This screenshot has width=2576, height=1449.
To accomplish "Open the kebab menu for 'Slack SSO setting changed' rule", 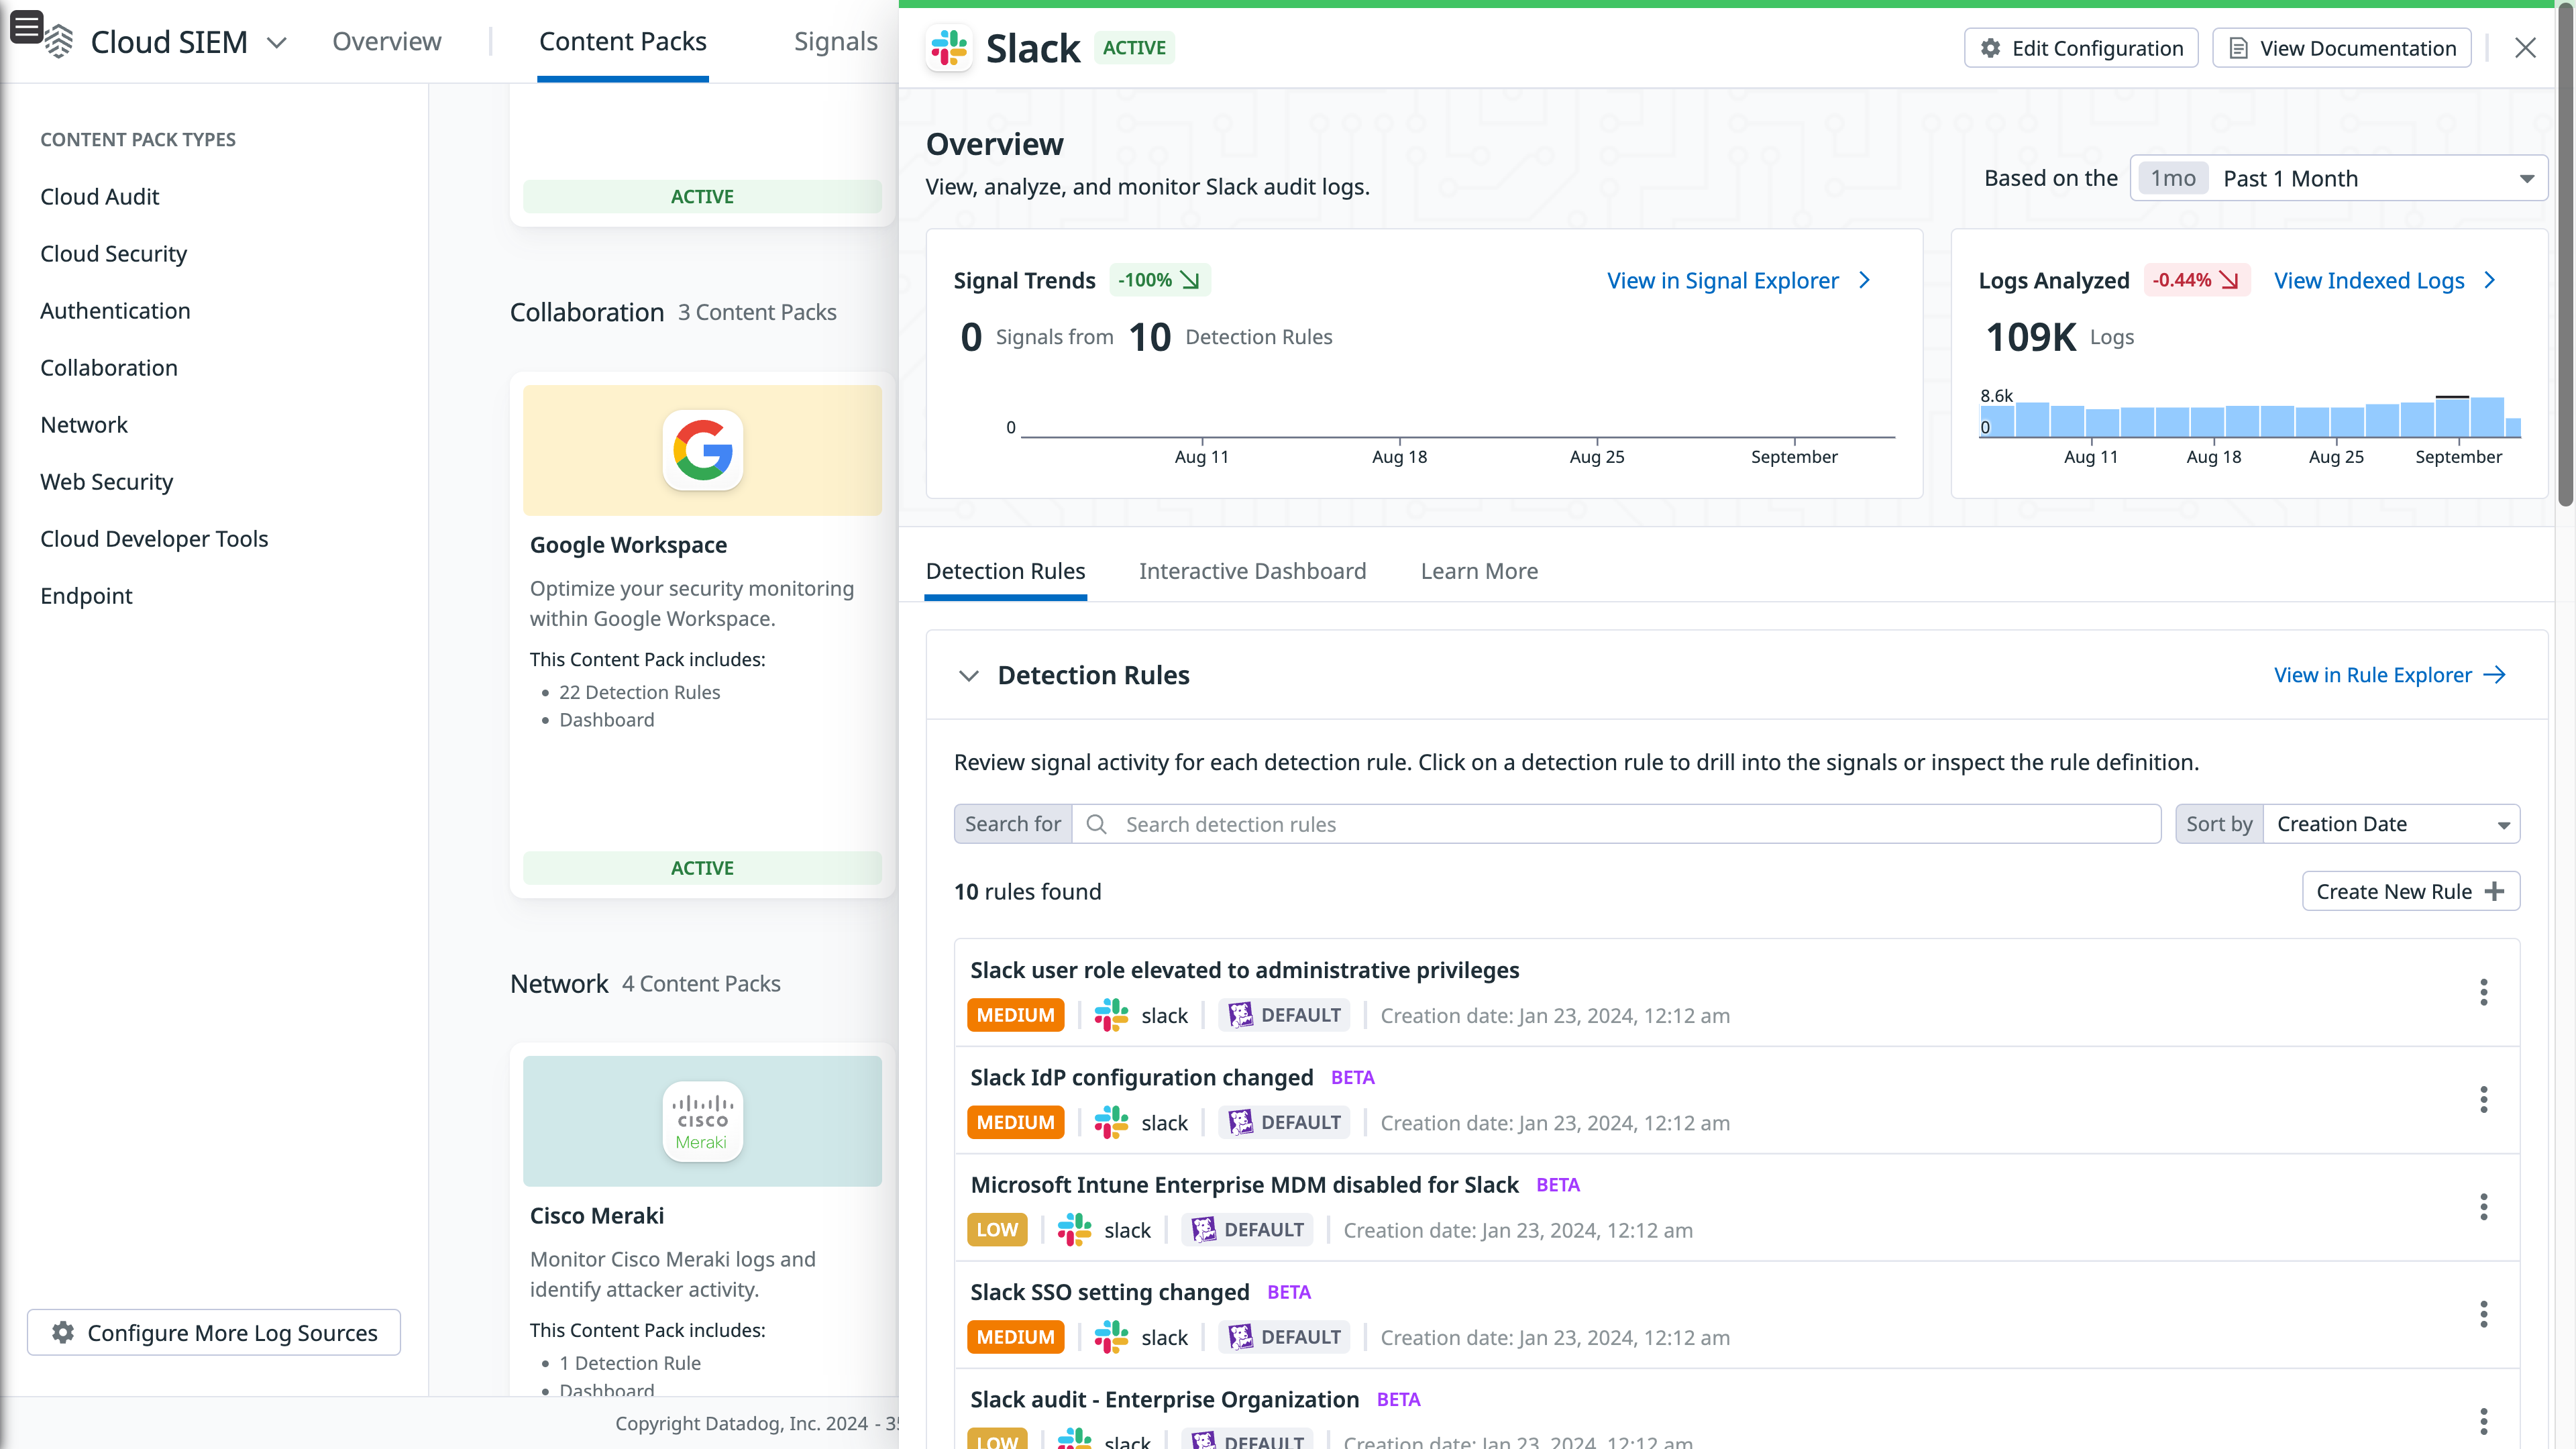I will [x=2484, y=1314].
